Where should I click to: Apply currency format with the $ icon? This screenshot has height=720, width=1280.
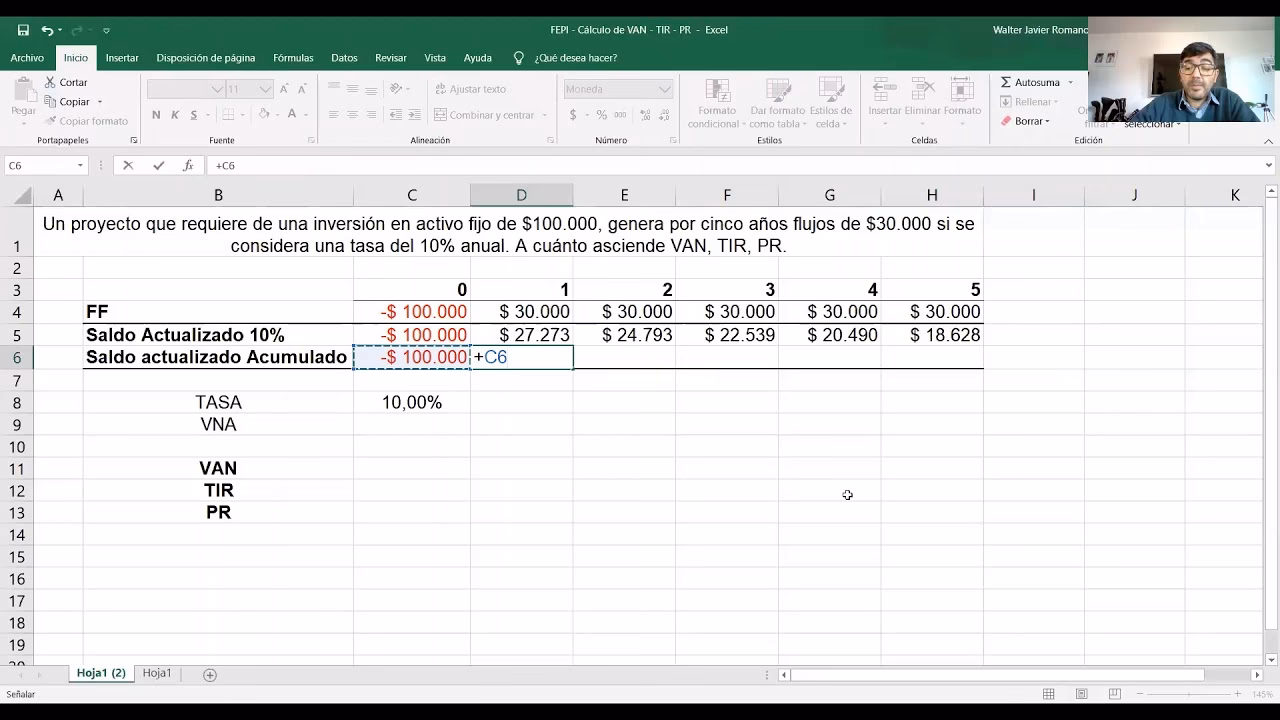tap(573, 112)
